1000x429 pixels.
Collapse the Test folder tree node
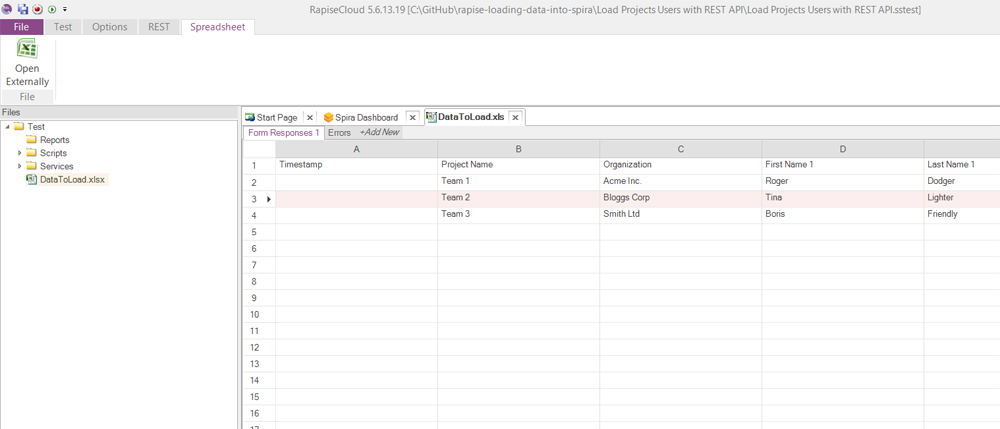(x=7, y=127)
